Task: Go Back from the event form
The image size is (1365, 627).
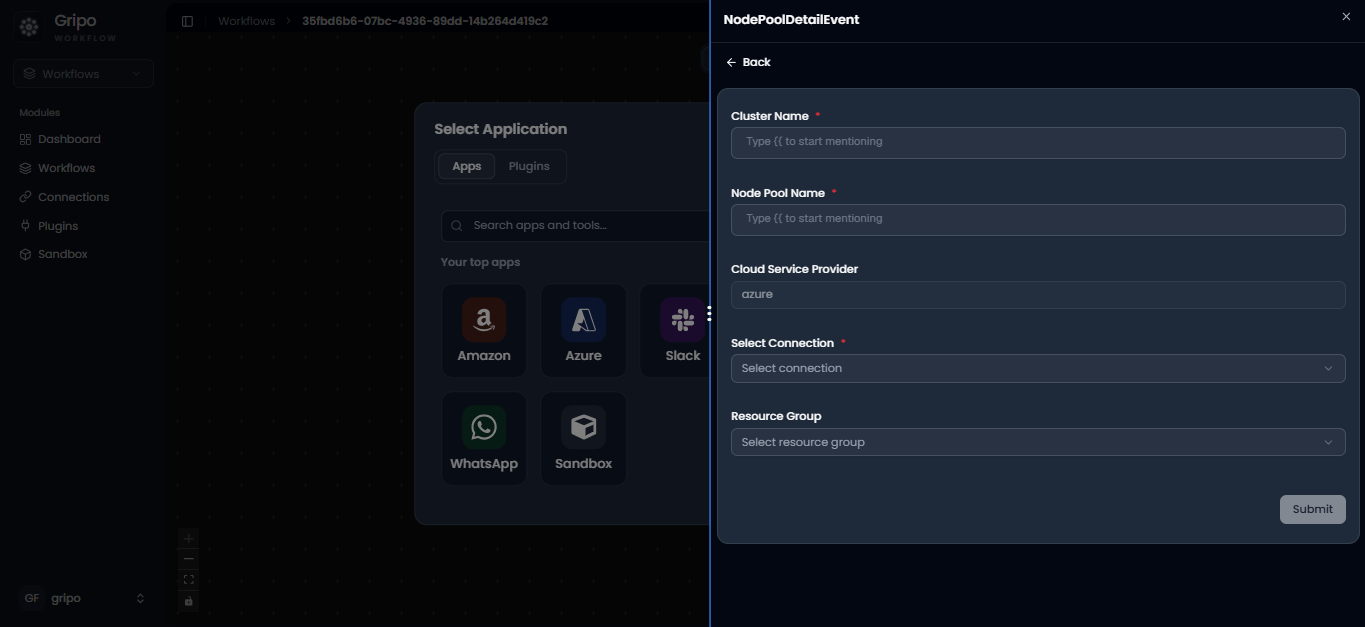Action: point(748,62)
